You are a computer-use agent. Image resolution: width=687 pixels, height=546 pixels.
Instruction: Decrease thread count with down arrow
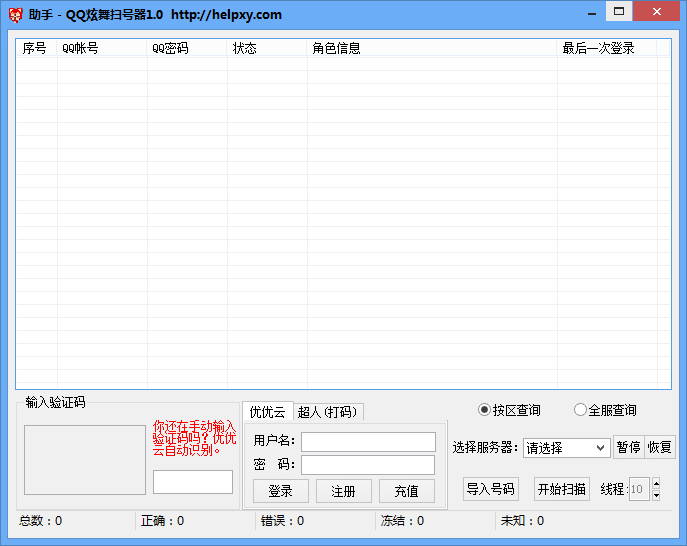click(x=656, y=495)
